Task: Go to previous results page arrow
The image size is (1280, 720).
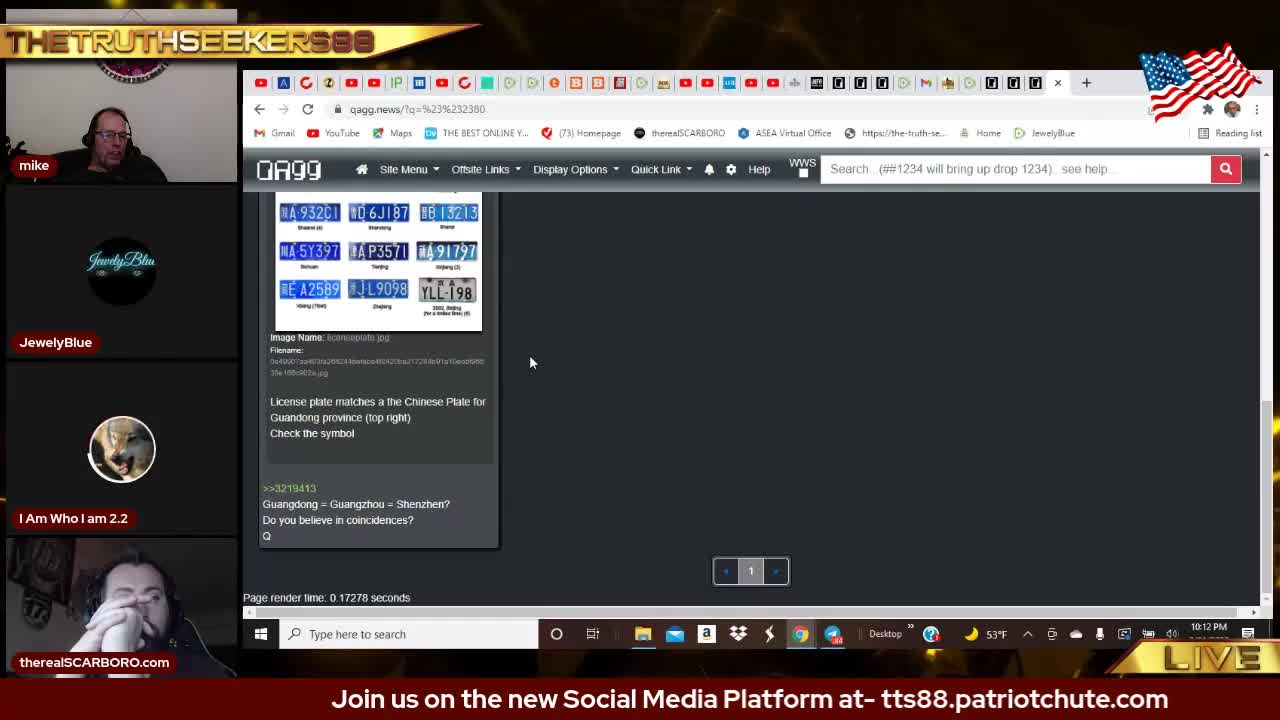Action: pos(726,571)
